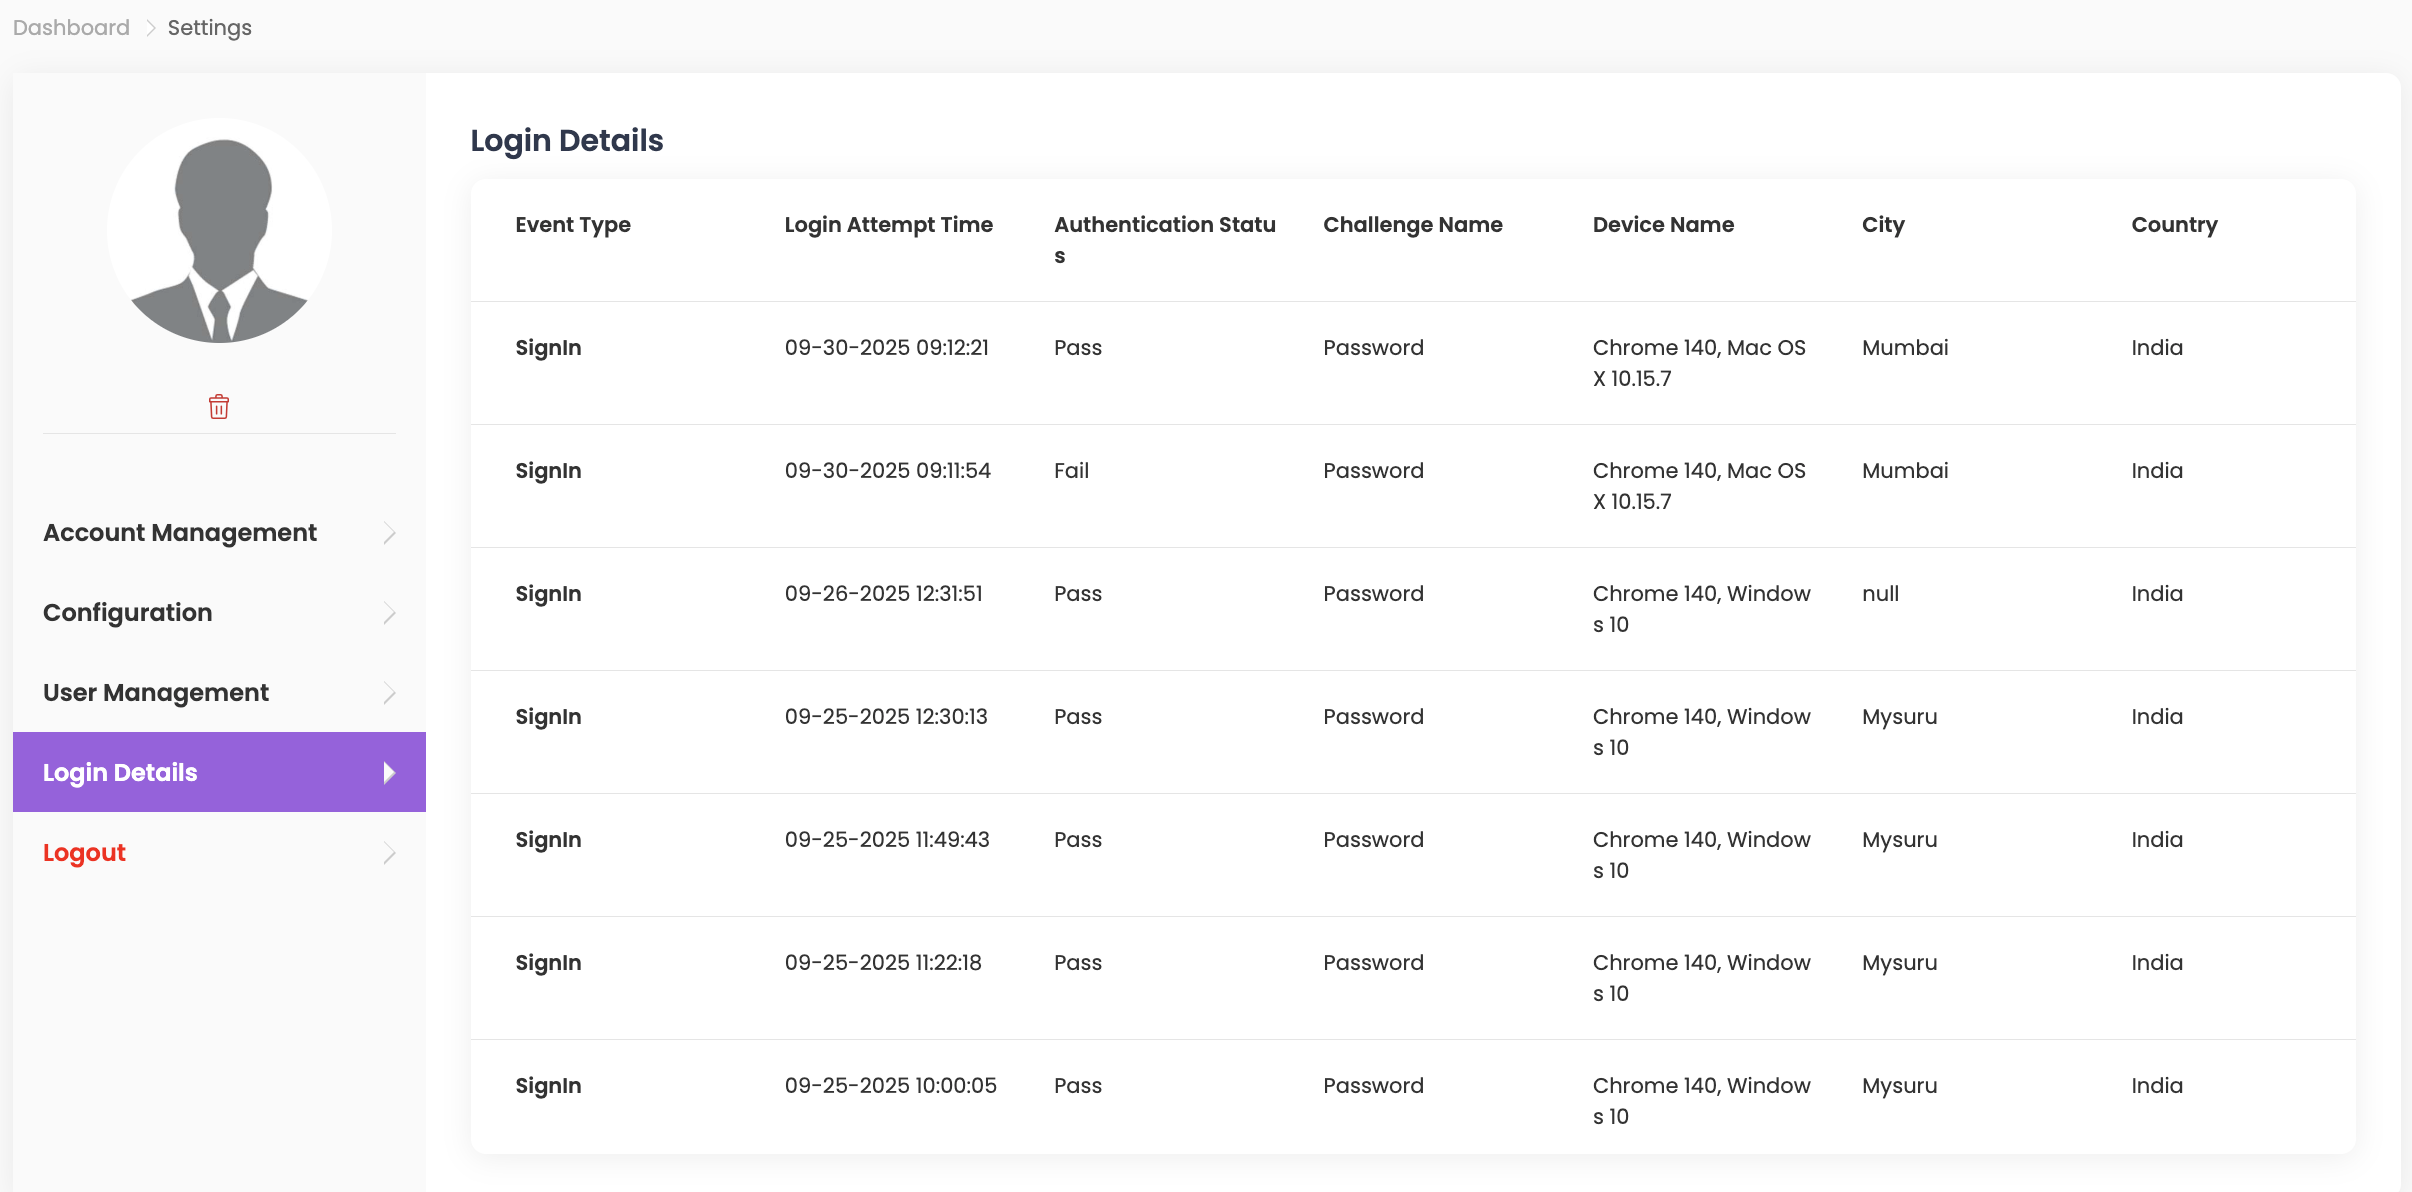Open the Configuration menu item
The height and width of the screenshot is (1192, 2412).
click(128, 613)
